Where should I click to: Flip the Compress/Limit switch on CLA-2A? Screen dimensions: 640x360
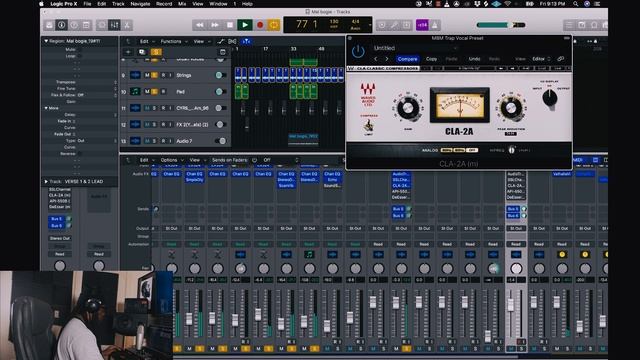click(369, 125)
